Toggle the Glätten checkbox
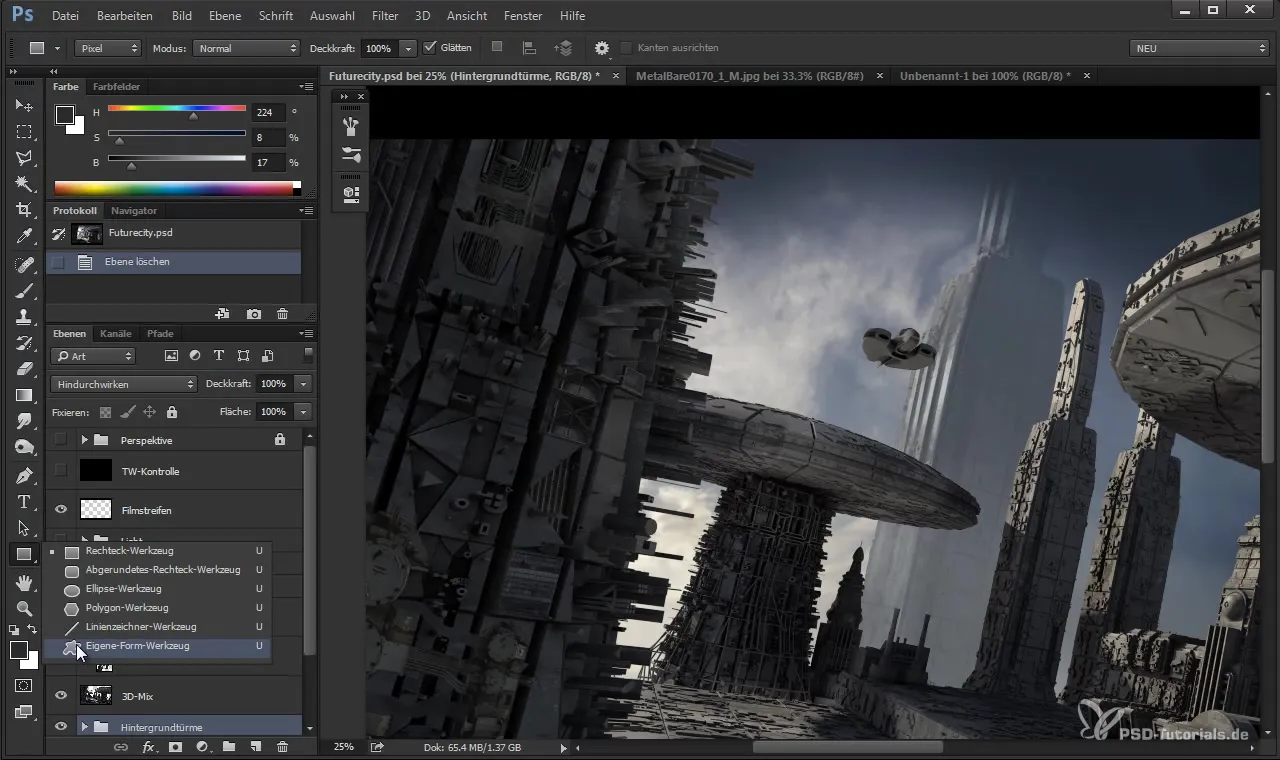This screenshot has height=760, width=1280. pyautogui.click(x=430, y=47)
